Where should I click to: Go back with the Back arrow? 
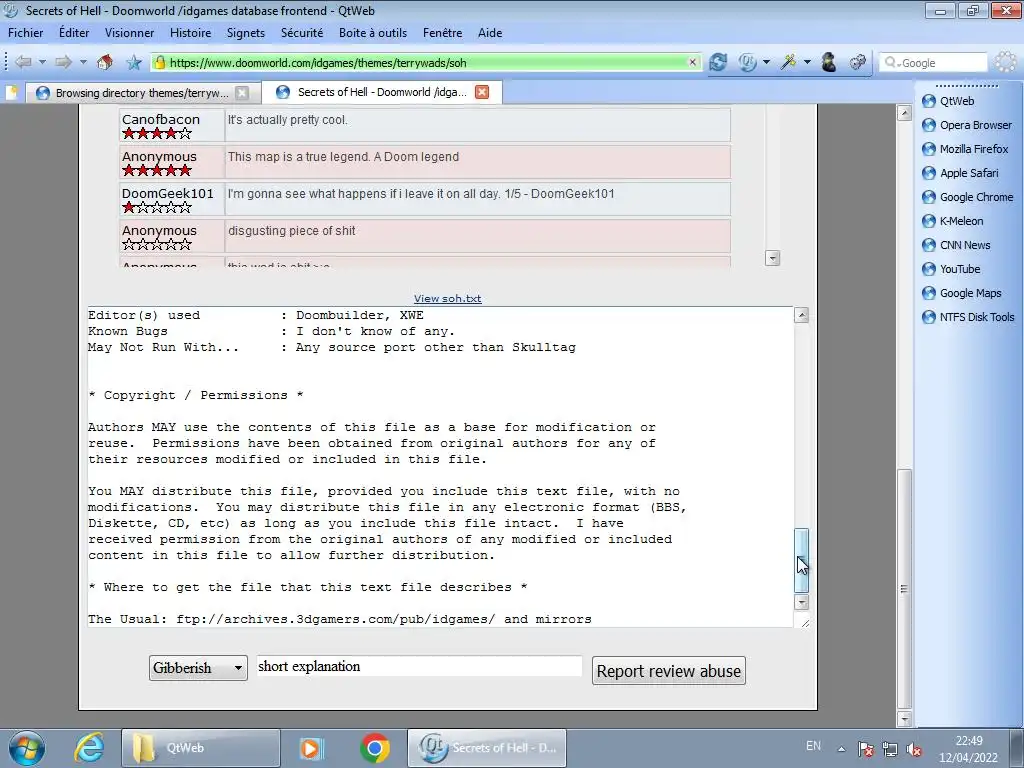[x=23, y=62]
